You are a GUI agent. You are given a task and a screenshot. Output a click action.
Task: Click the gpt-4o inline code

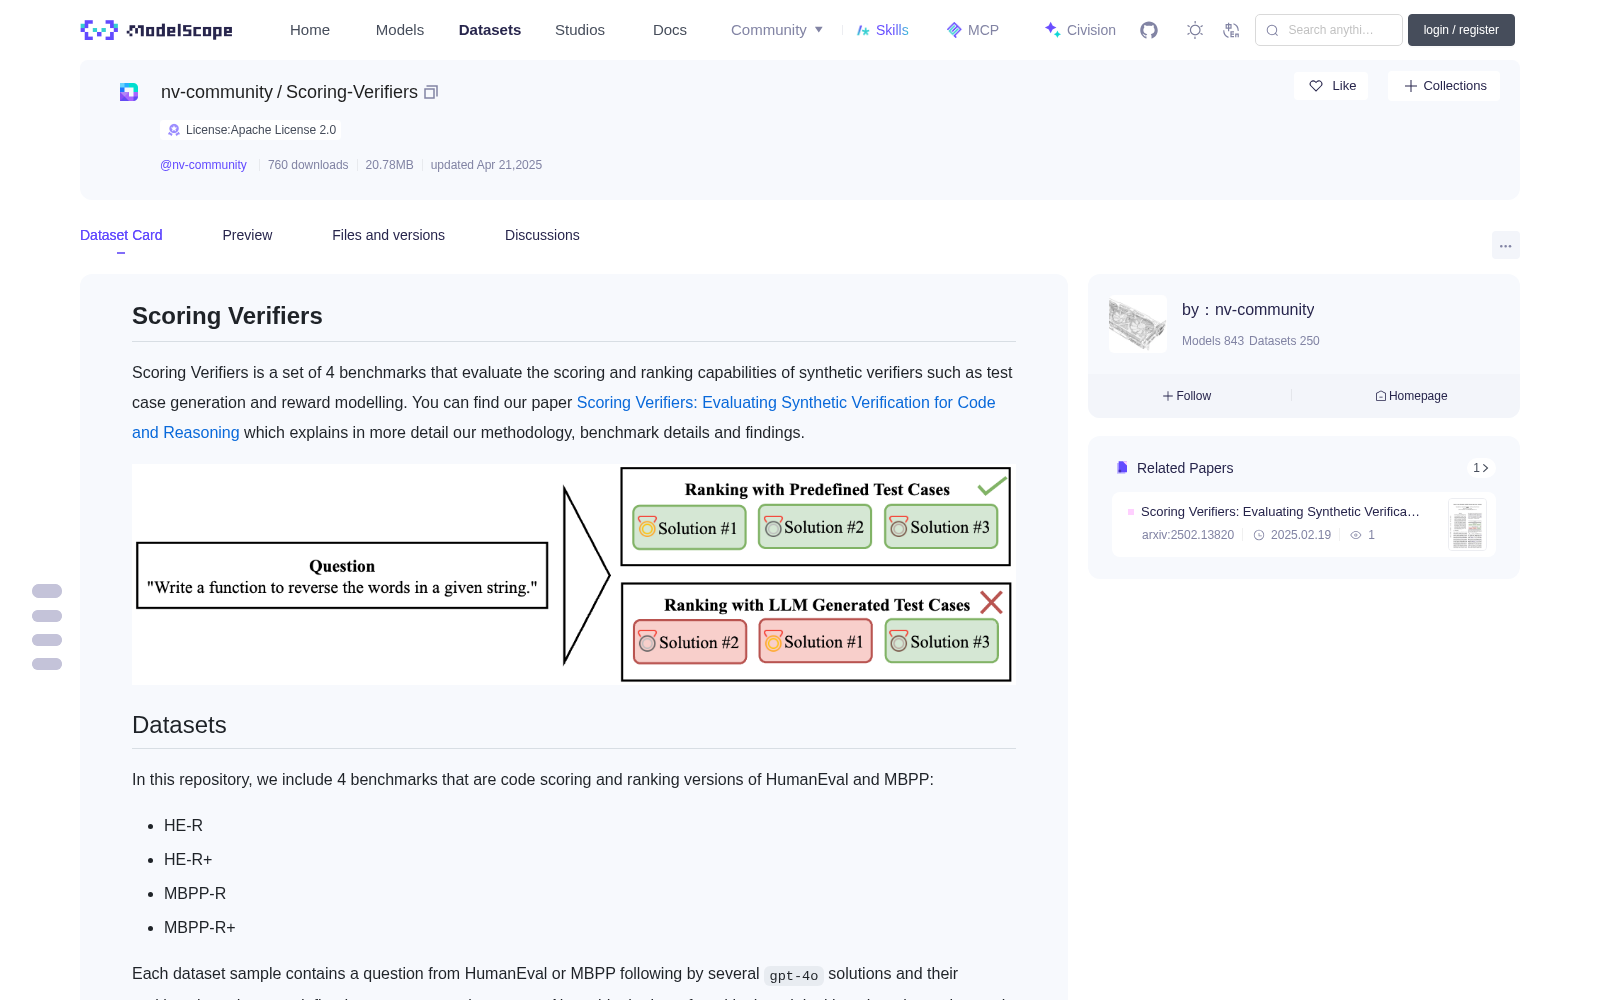794,975
